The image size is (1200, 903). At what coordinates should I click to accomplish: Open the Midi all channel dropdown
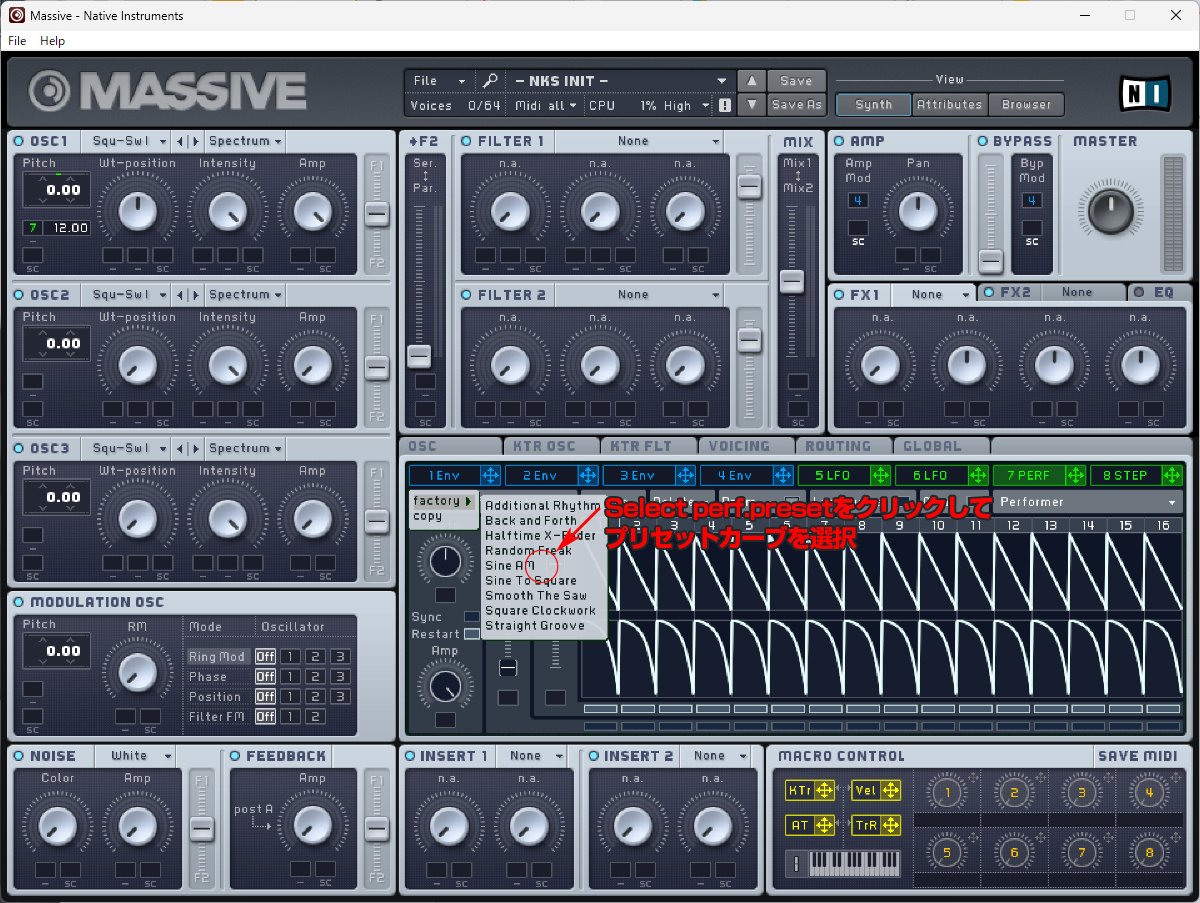[546, 105]
